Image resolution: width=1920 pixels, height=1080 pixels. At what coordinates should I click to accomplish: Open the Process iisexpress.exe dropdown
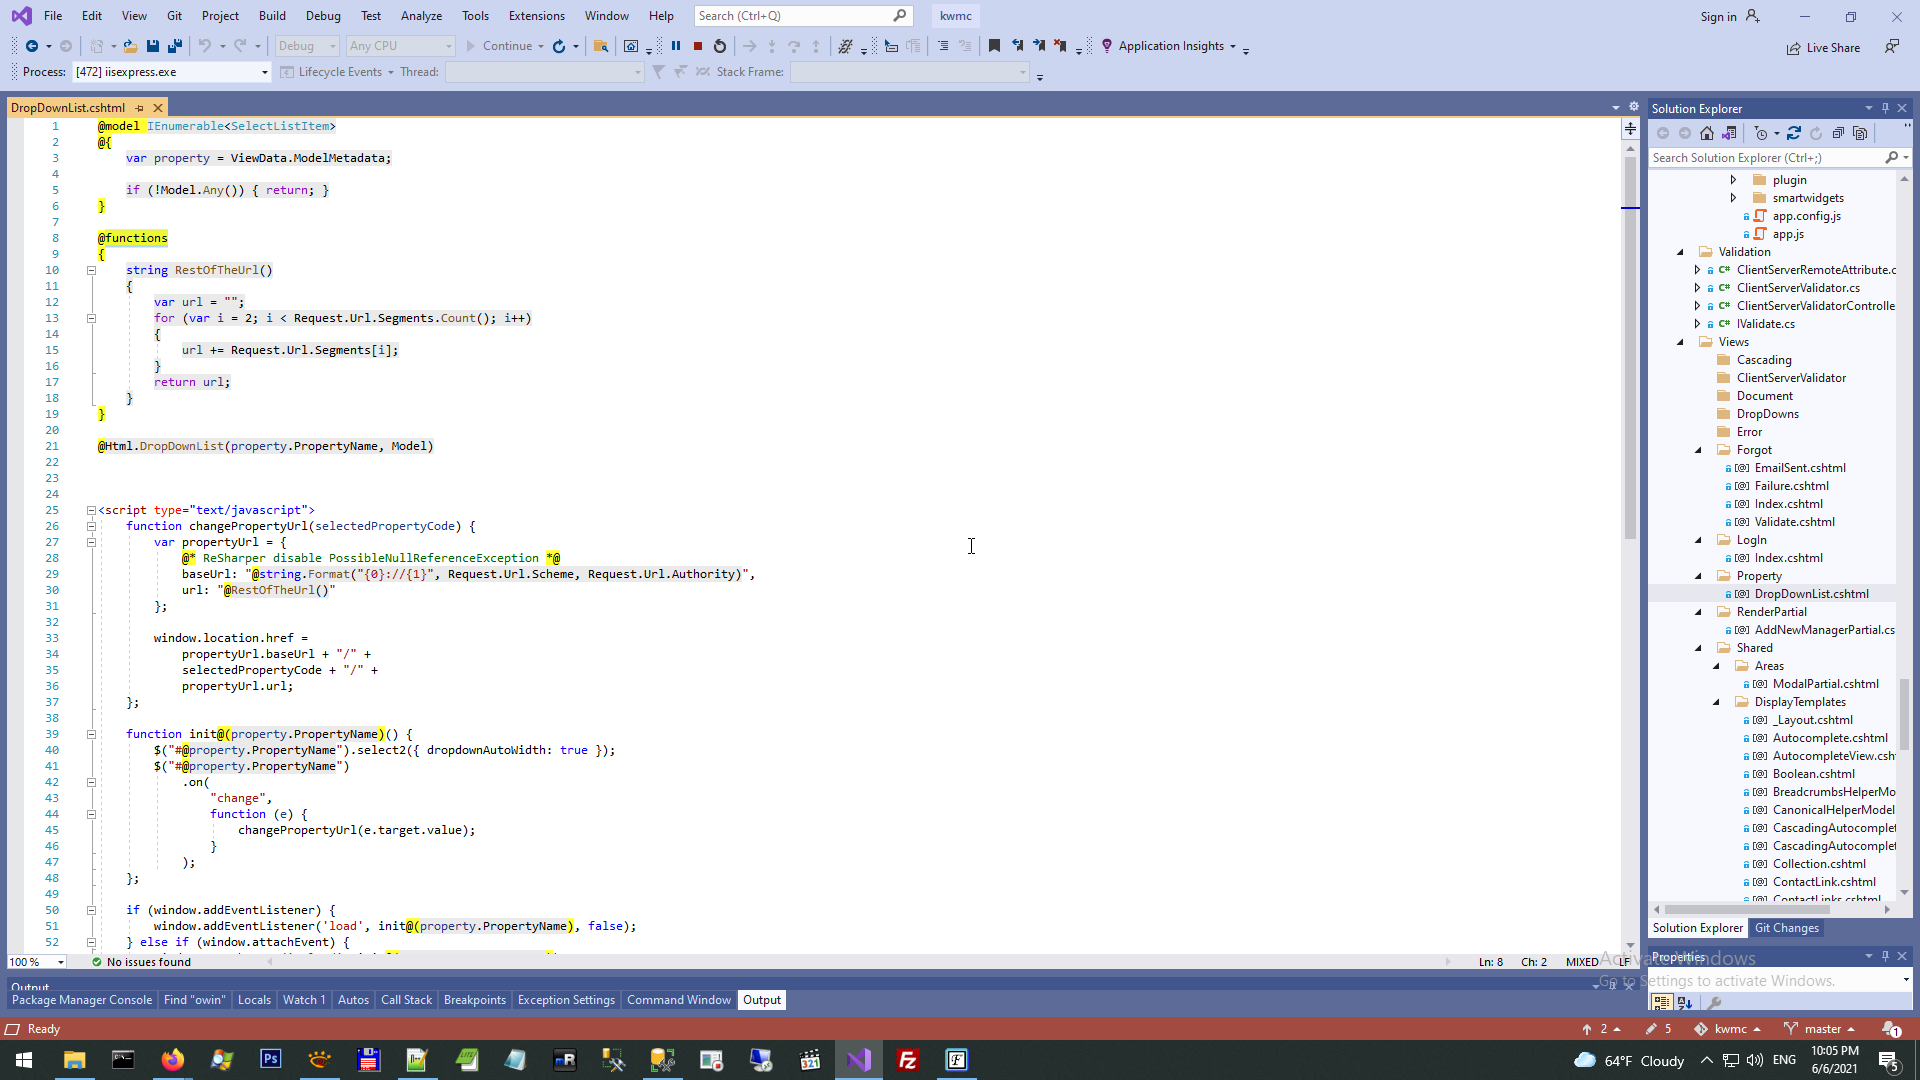point(264,72)
